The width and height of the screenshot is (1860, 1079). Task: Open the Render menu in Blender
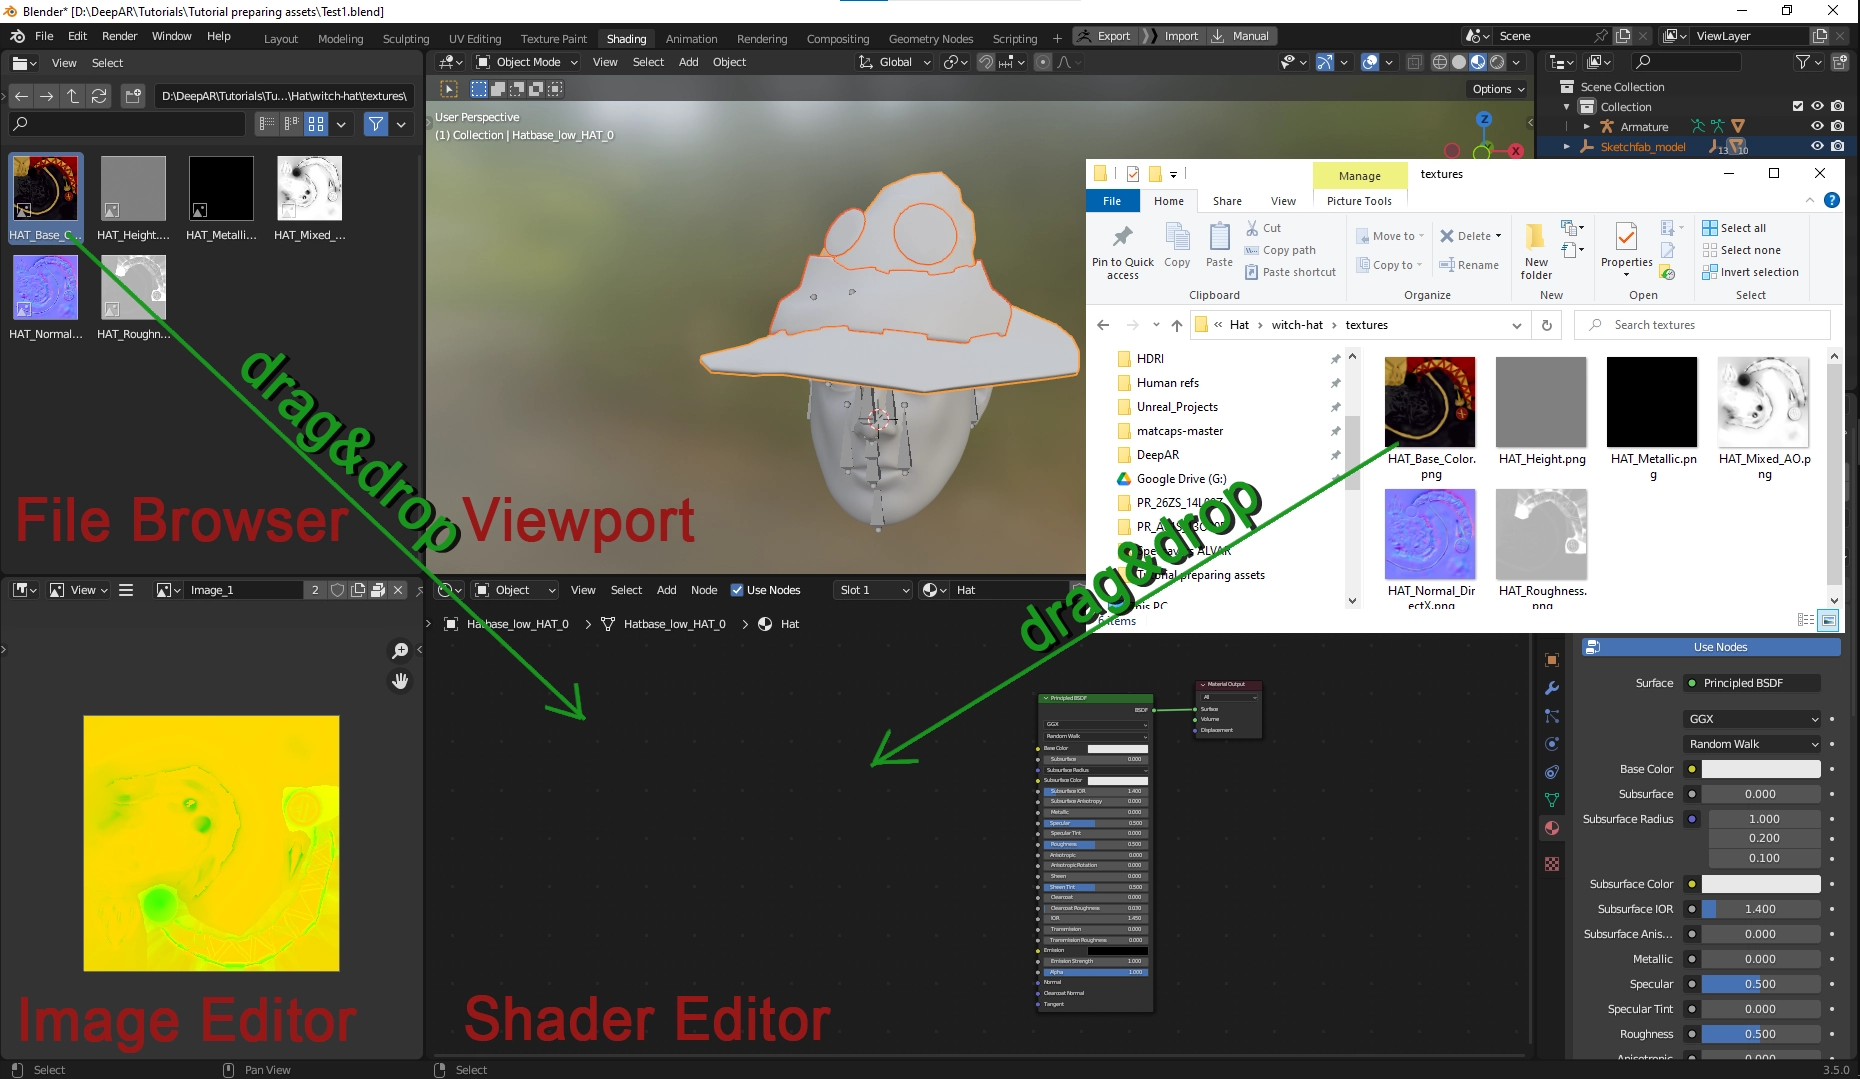(120, 36)
